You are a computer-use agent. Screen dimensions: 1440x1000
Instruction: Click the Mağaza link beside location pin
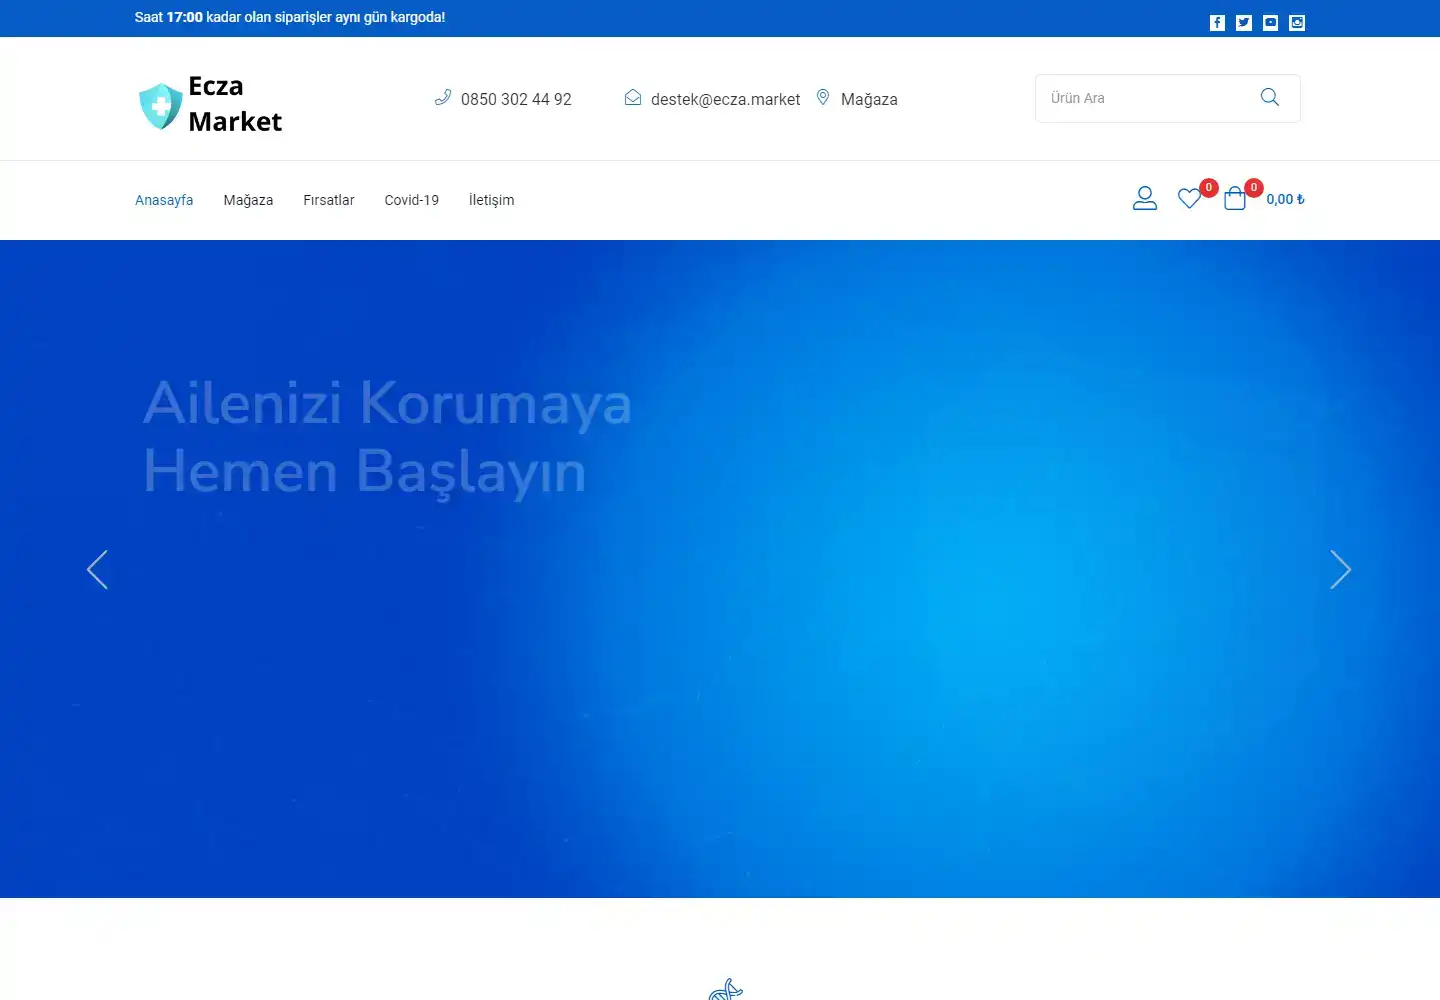[869, 99]
